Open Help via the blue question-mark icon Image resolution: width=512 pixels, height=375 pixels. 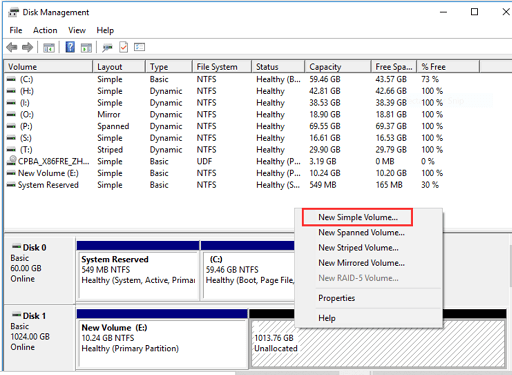[70, 47]
